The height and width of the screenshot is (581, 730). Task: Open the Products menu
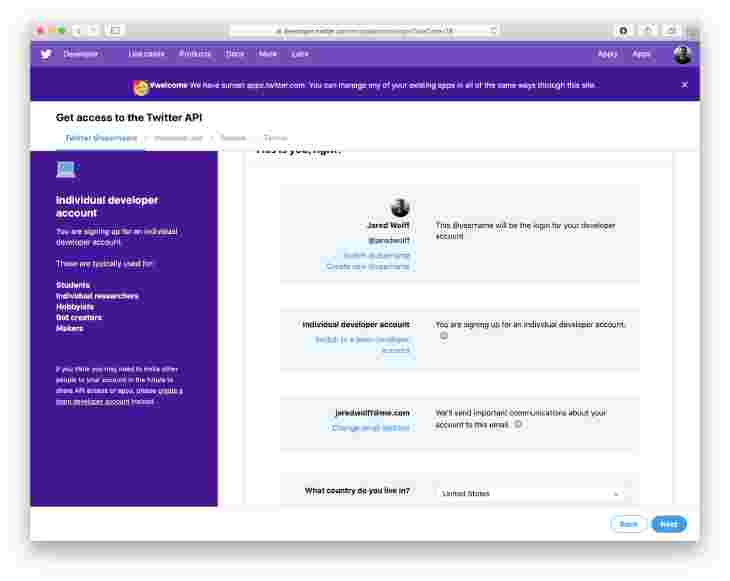[x=195, y=54]
